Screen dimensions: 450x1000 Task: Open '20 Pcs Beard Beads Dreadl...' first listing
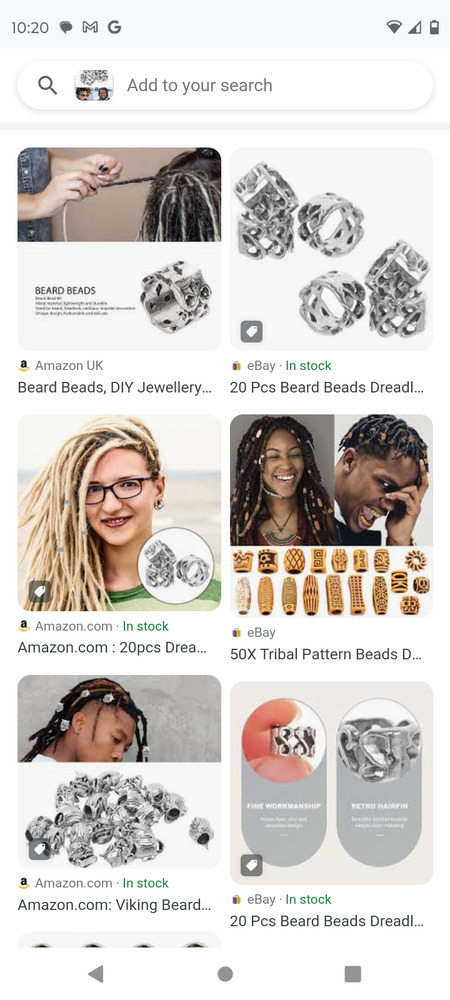326,387
